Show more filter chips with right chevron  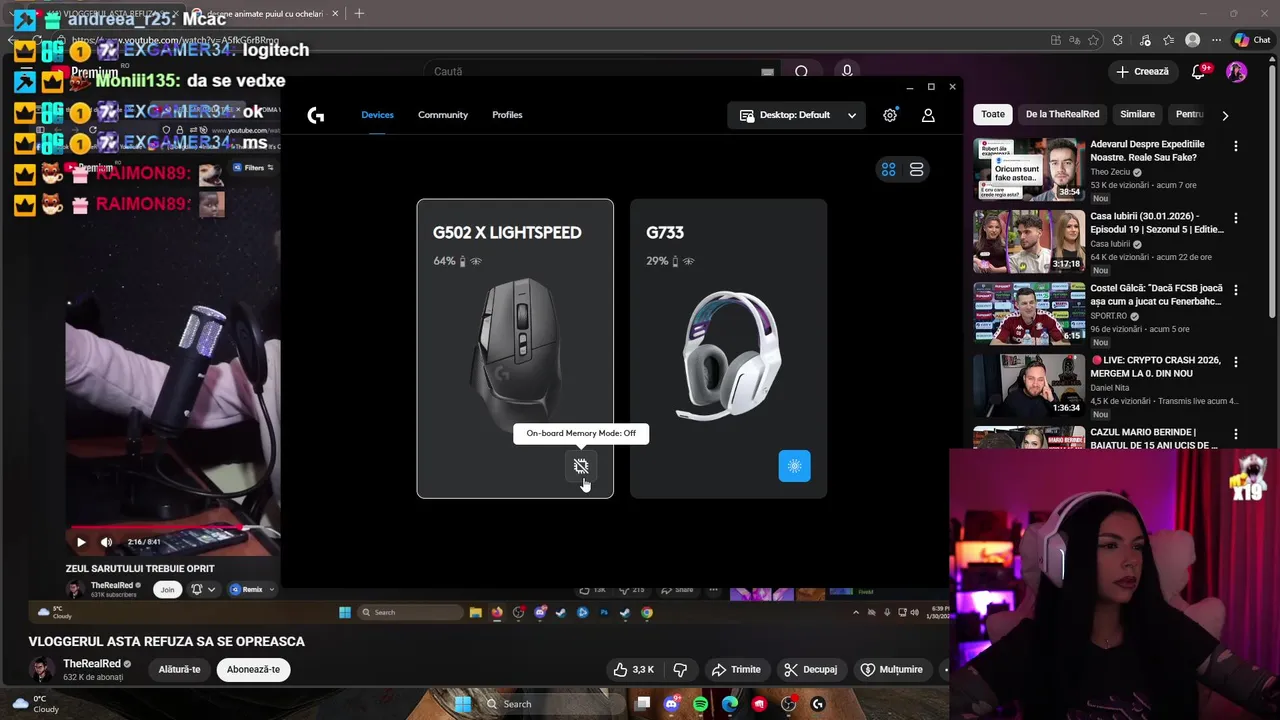pyautogui.click(x=1225, y=115)
